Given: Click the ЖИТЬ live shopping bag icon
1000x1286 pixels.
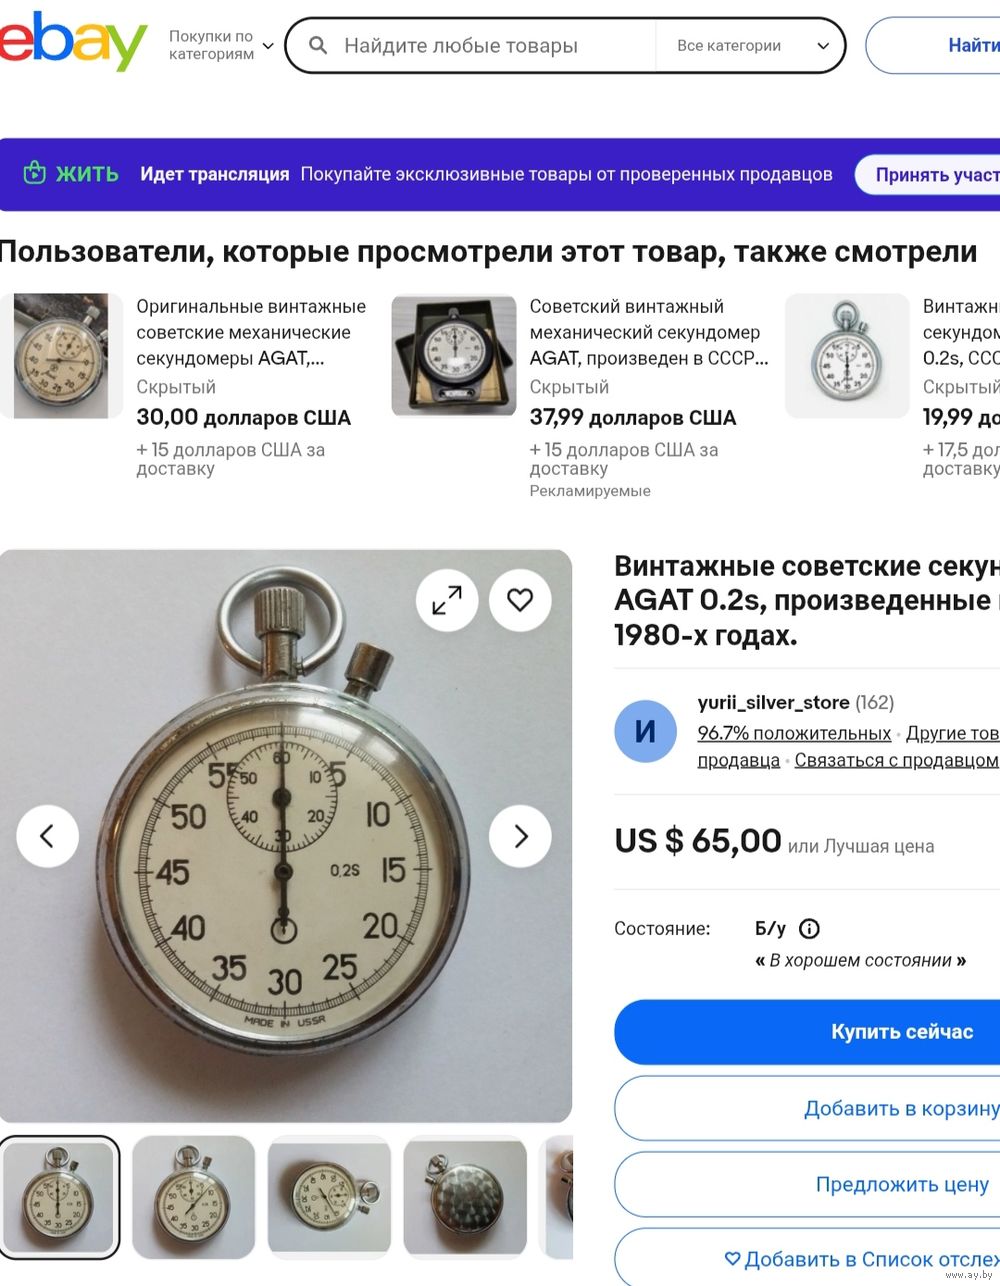Looking at the screenshot, I should click(35, 173).
